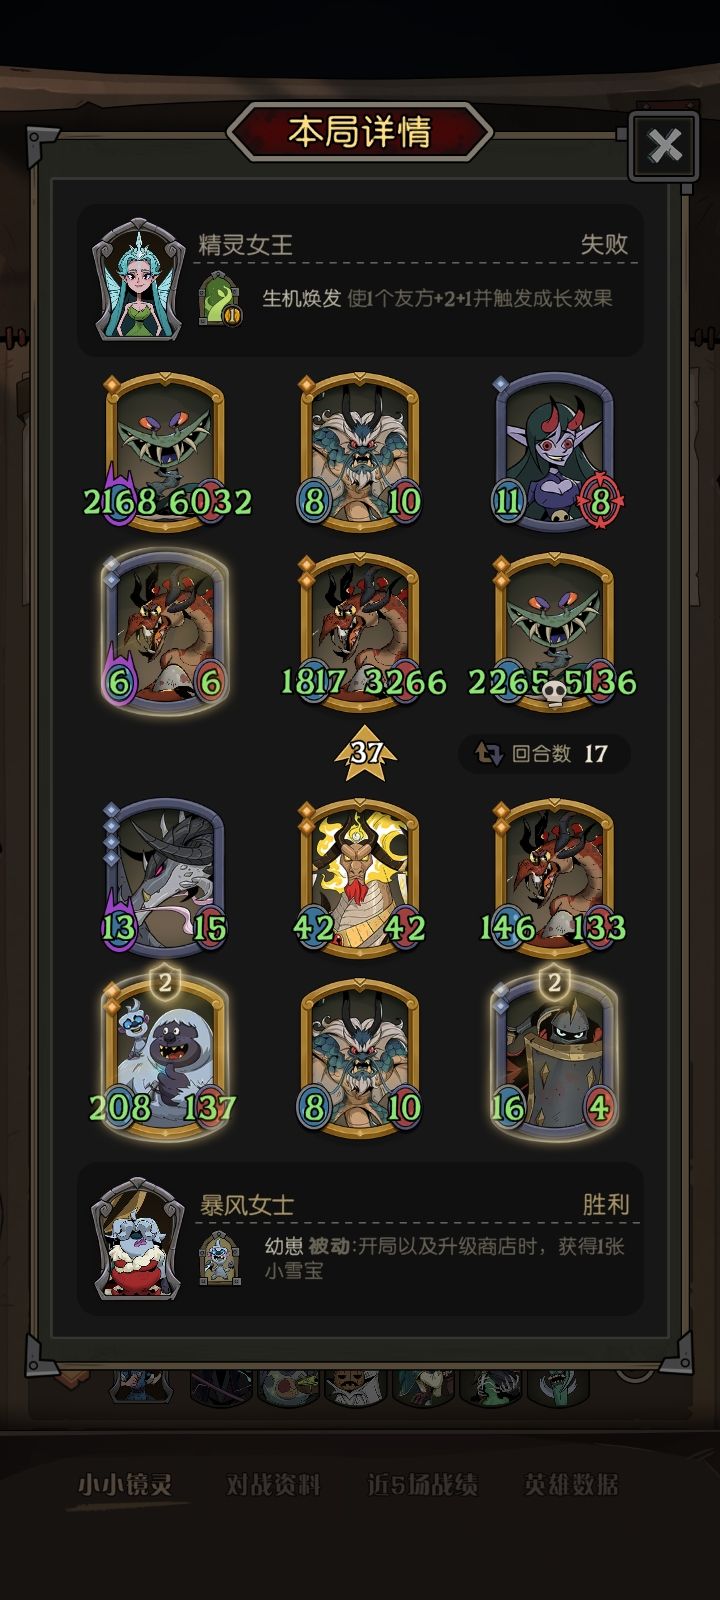The height and width of the screenshot is (1600, 720).
Task: Tap the 精灵女王 hero portrait
Action: 138,284
